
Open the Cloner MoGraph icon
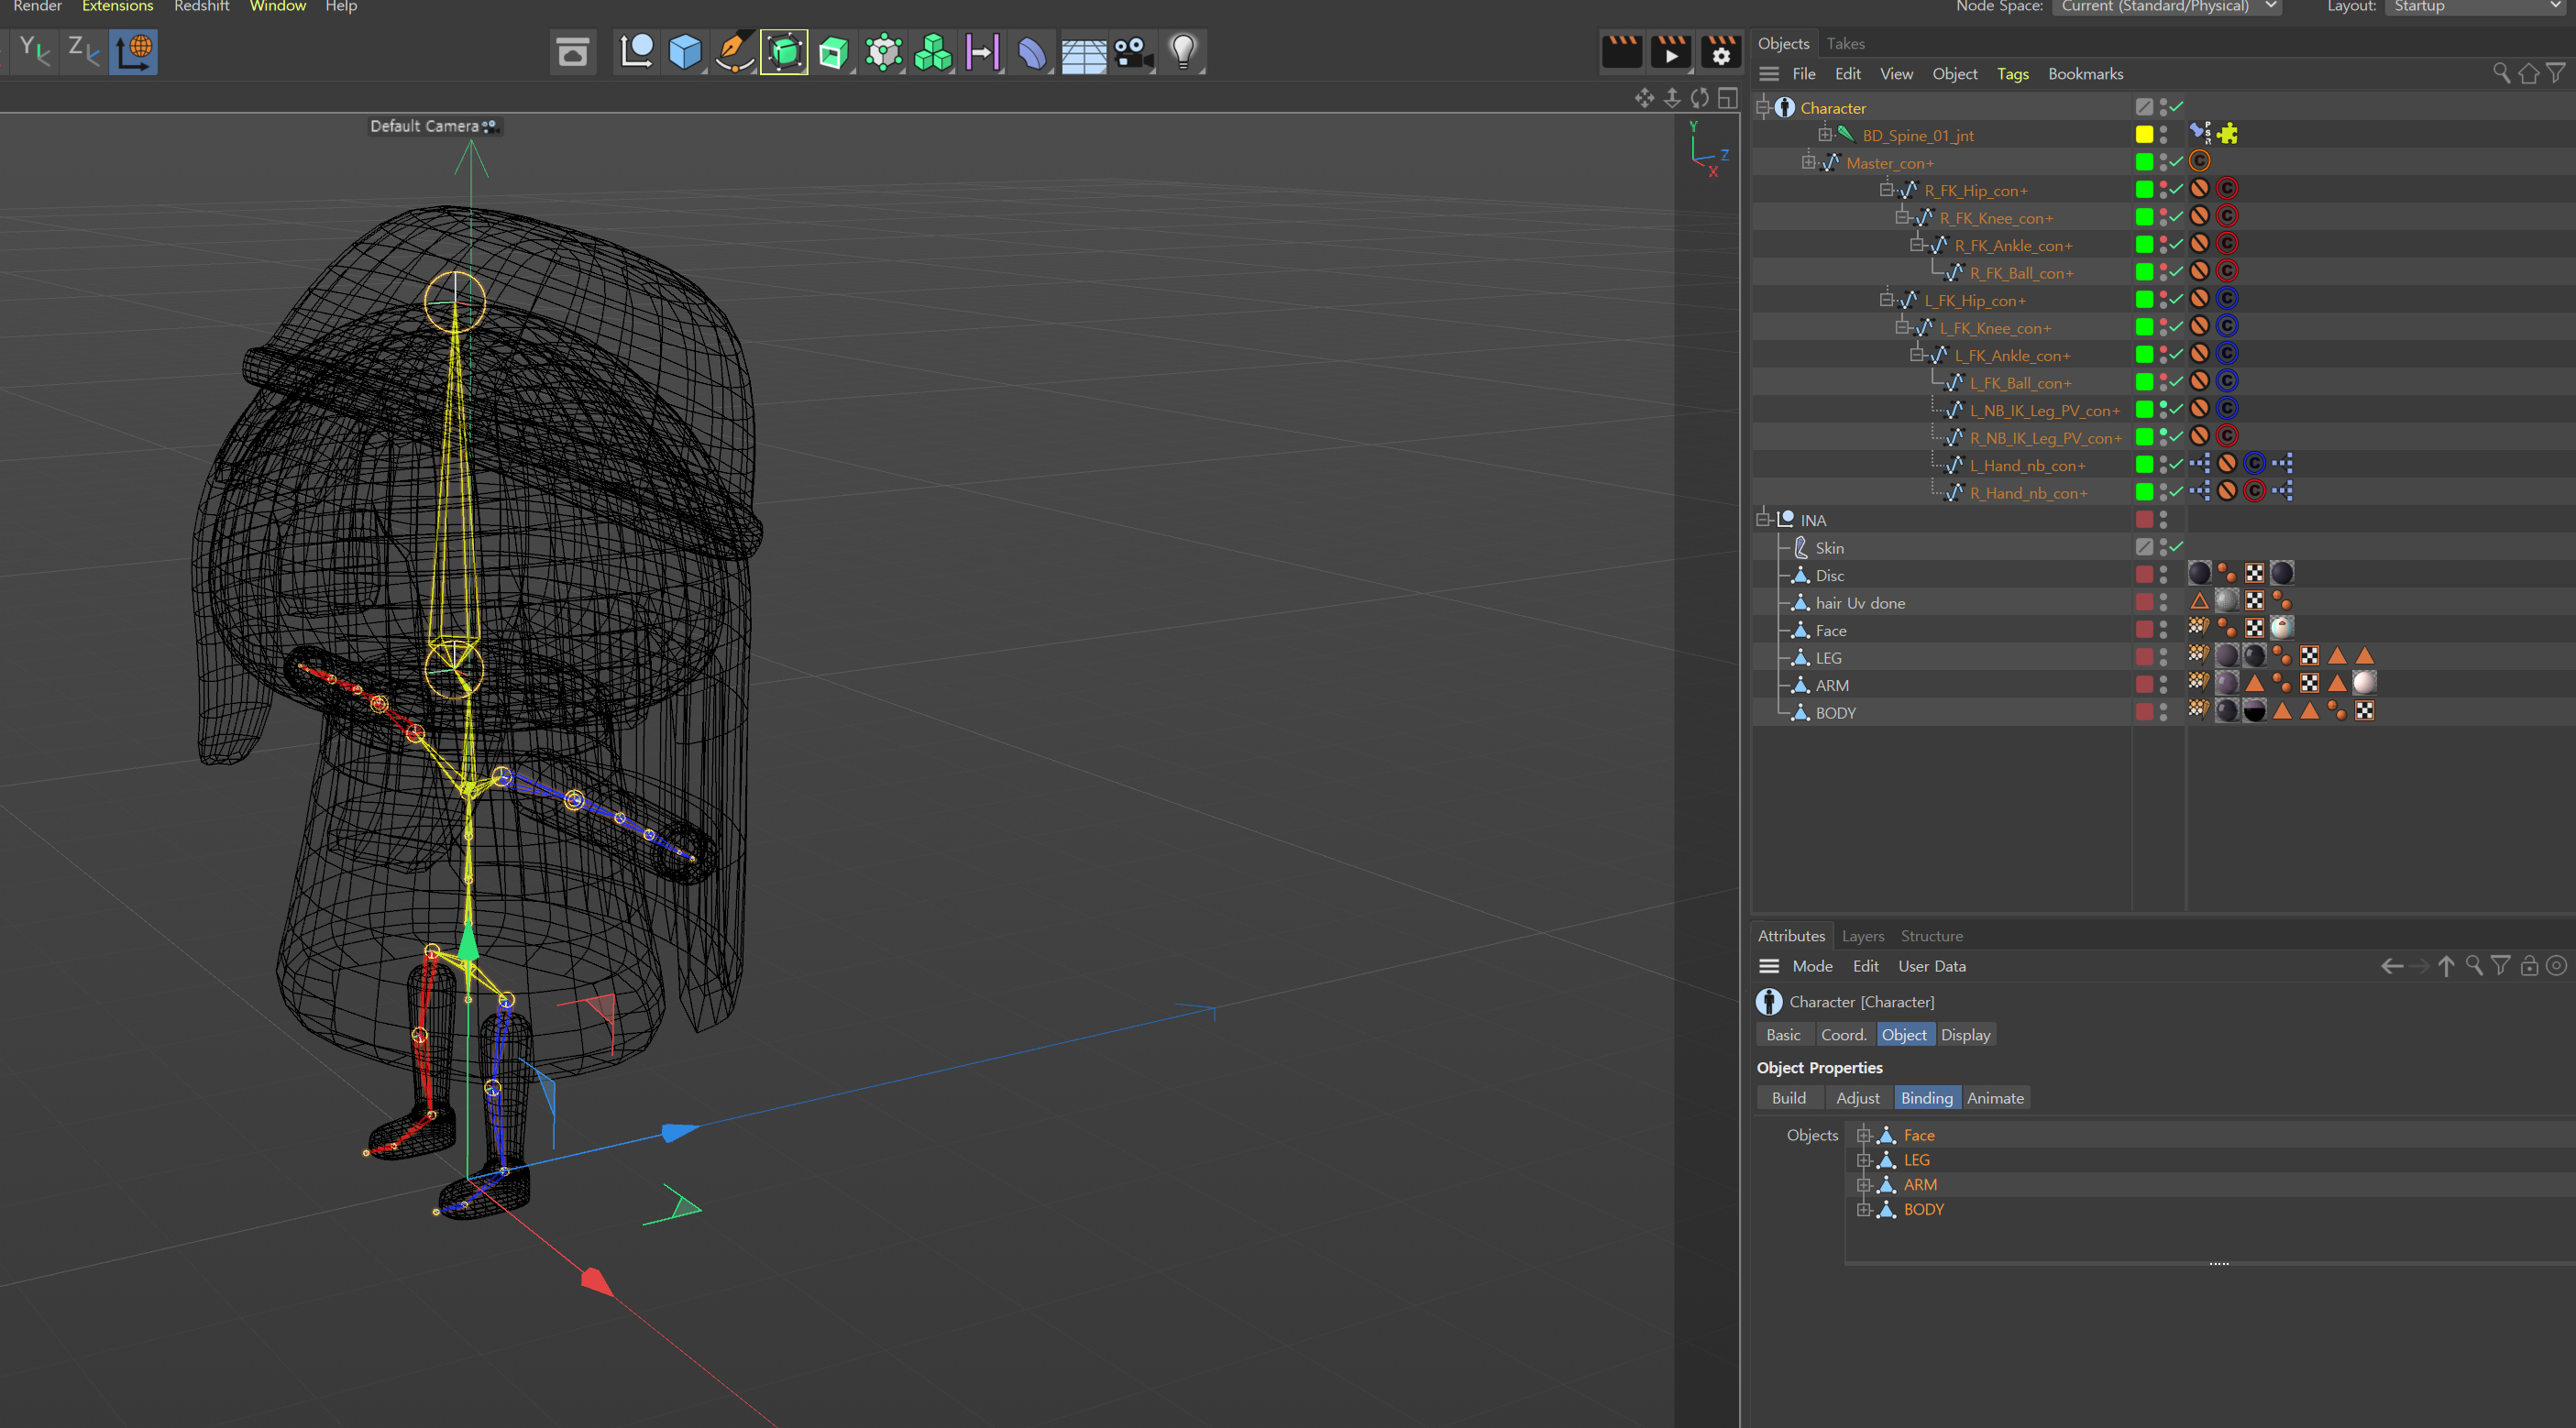[884, 52]
